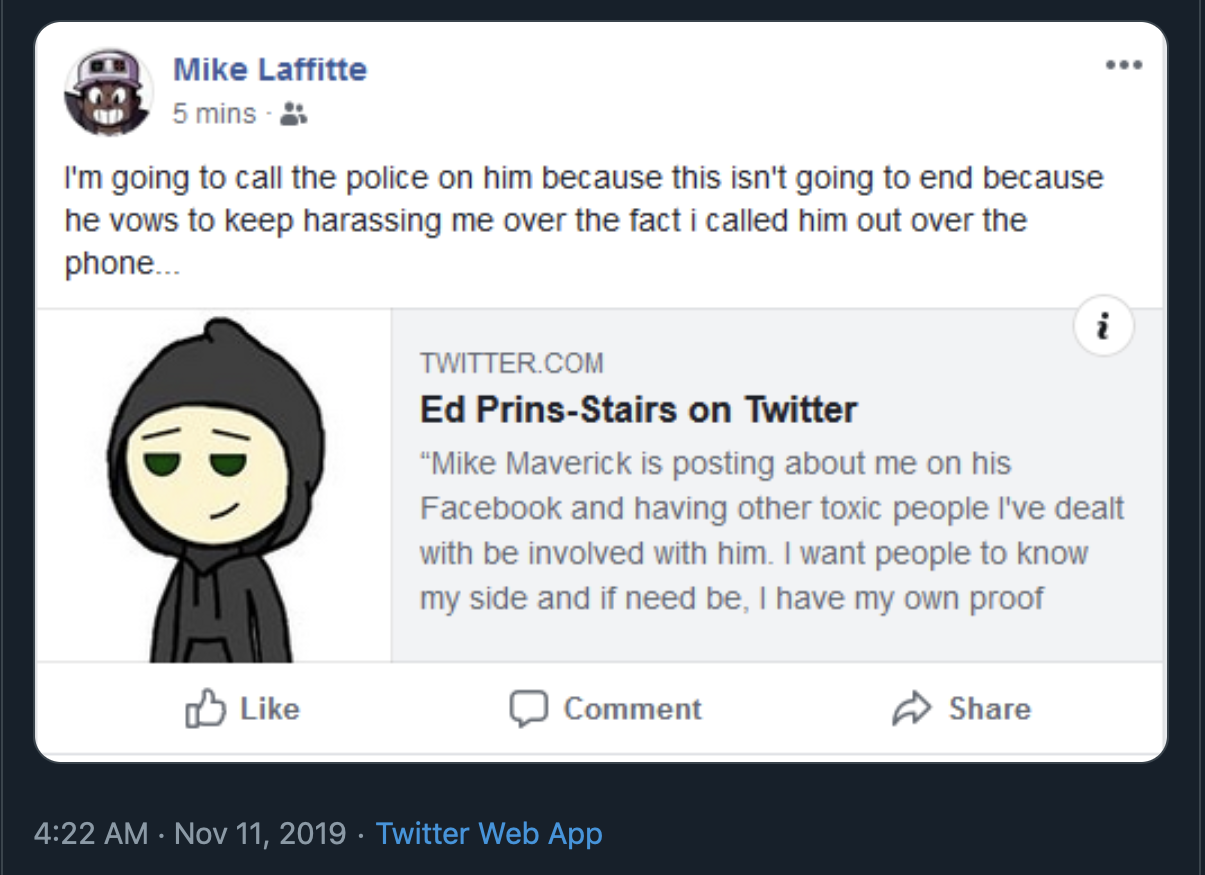
Task: Click the '5 mins' post timestamp
Action: pos(214,114)
